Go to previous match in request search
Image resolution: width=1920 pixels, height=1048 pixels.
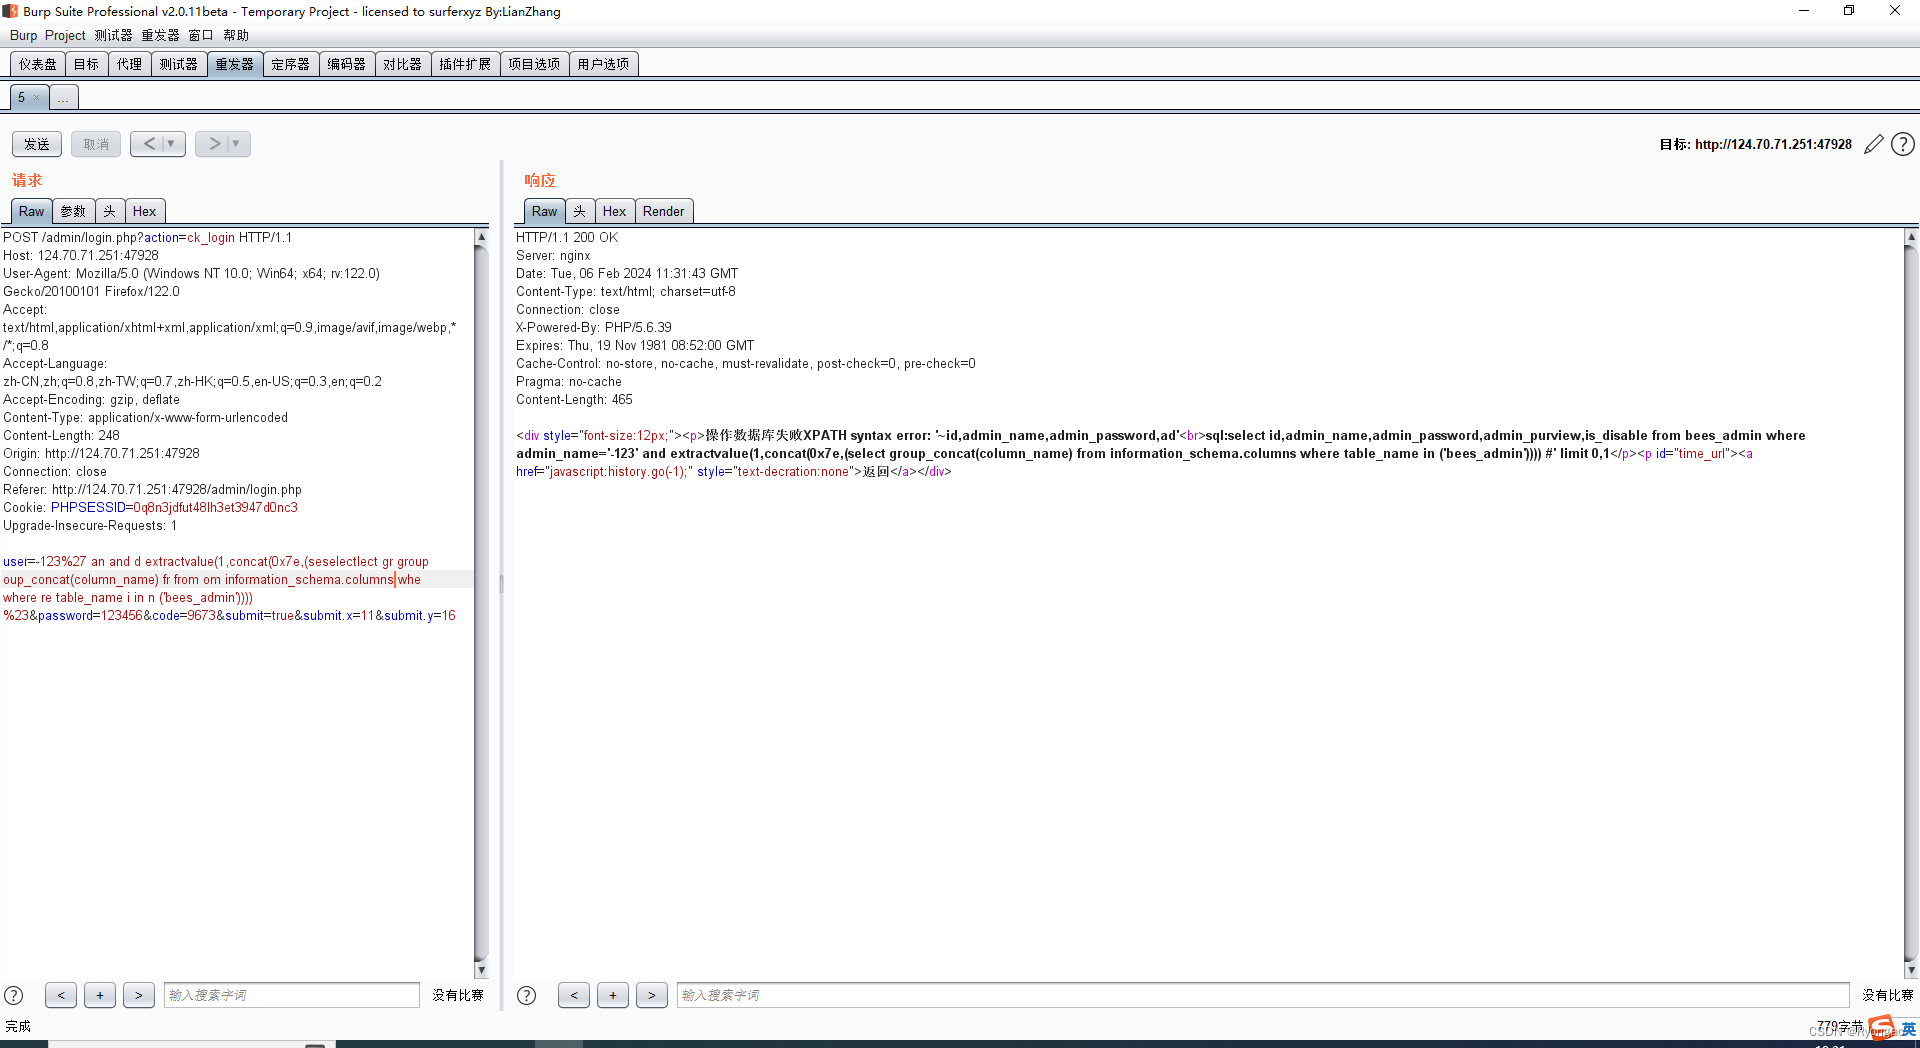click(x=61, y=995)
